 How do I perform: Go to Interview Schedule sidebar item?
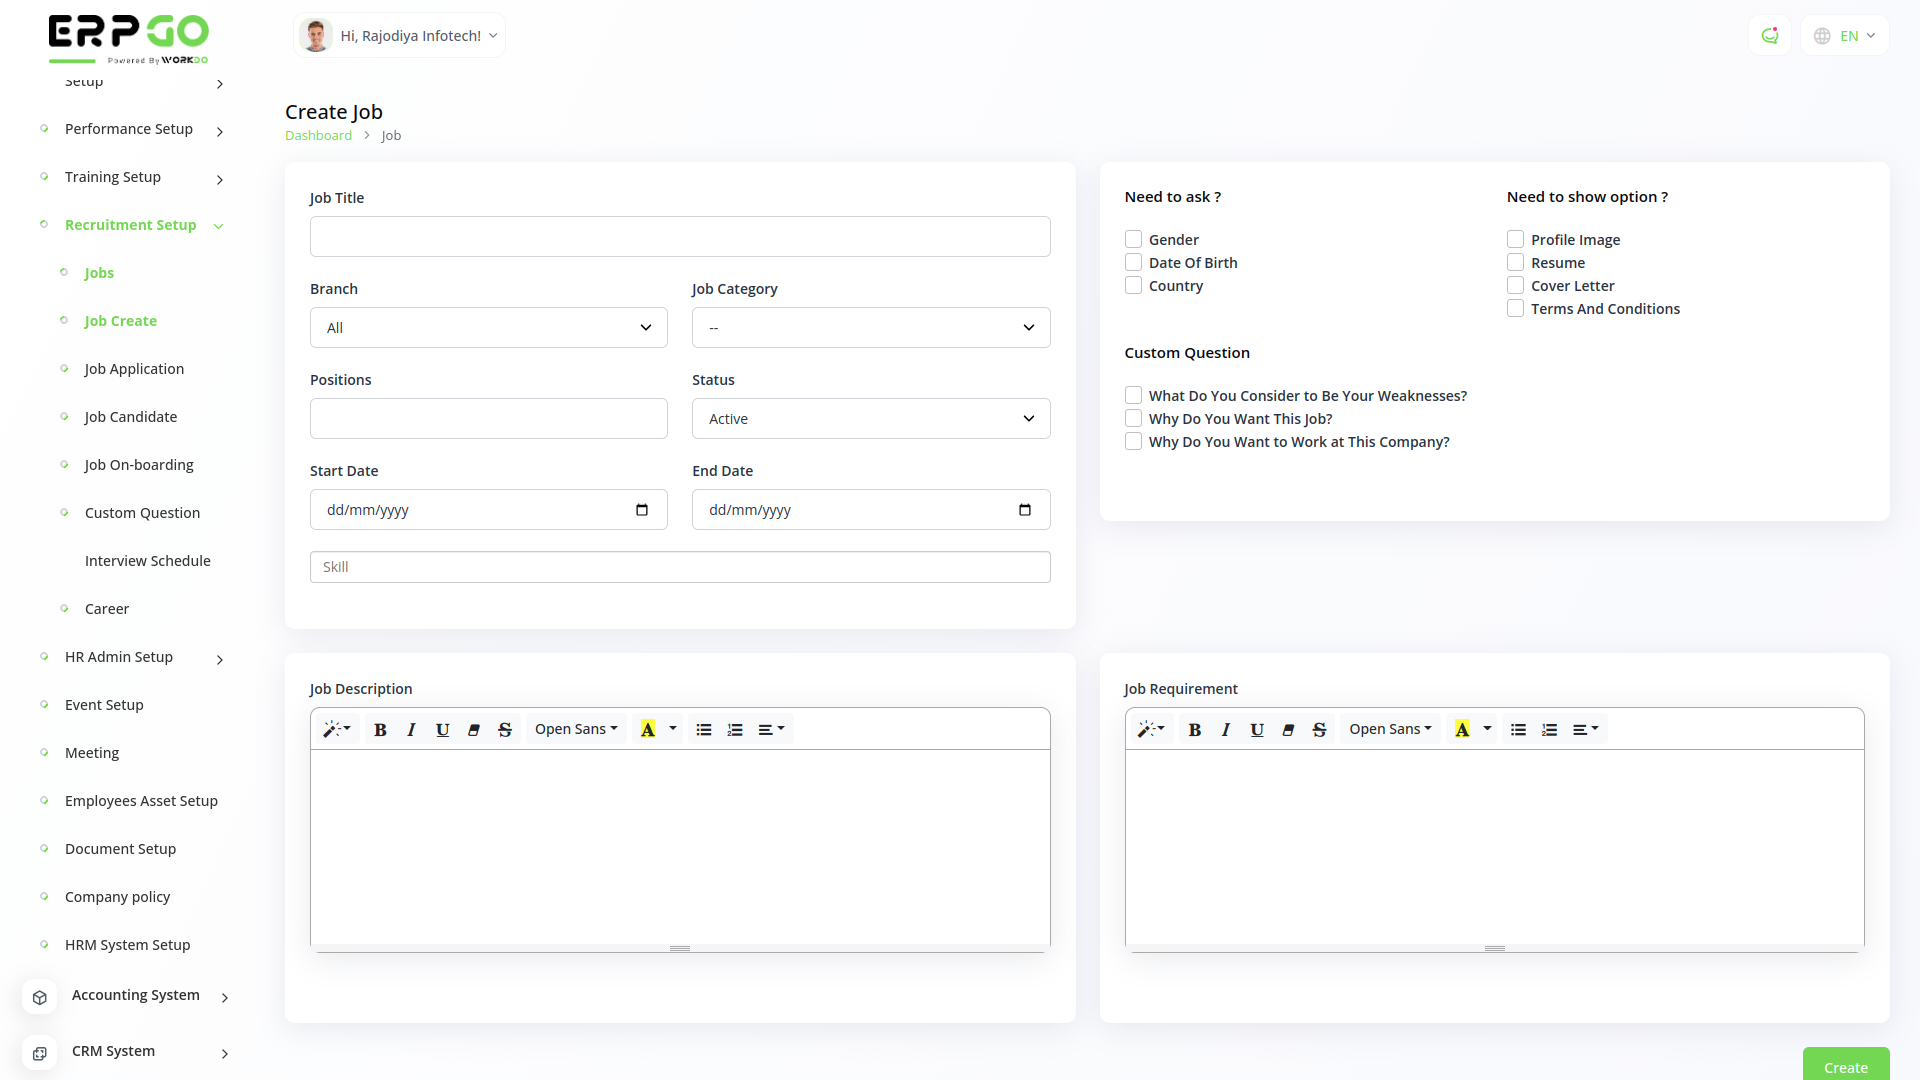(x=147, y=561)
